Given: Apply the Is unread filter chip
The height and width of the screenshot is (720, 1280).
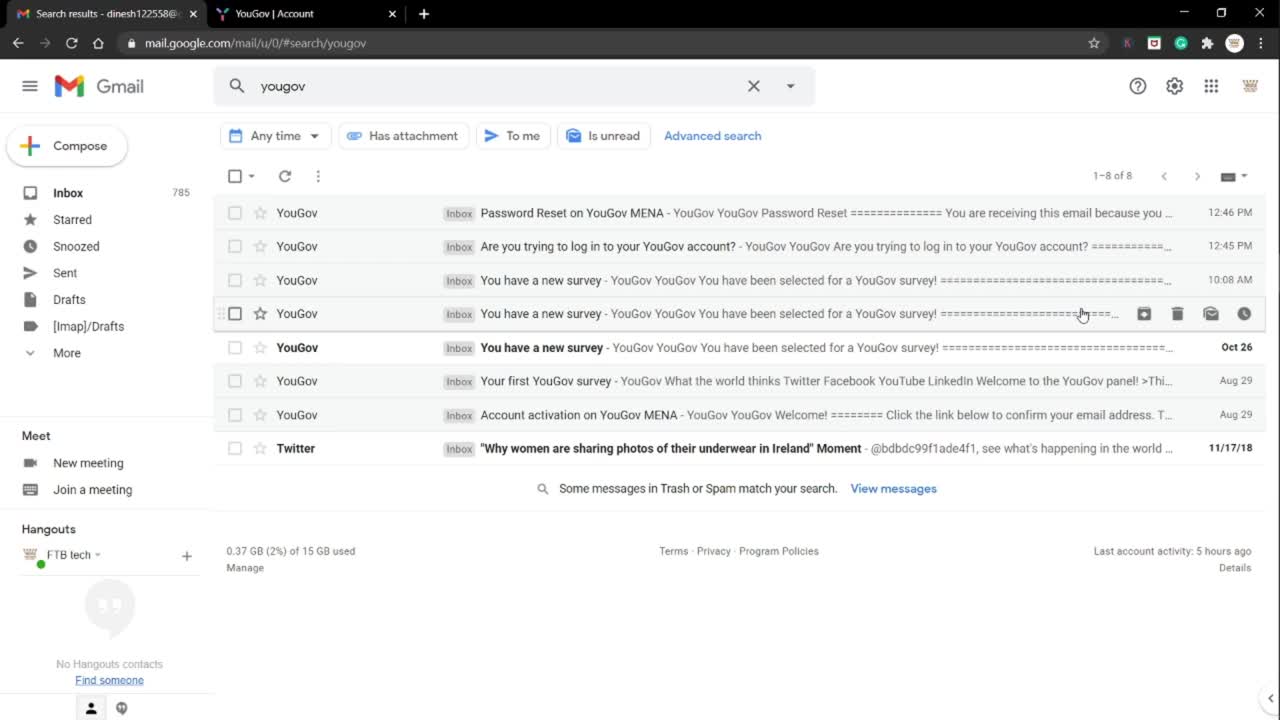Looking at the screenshot, I should pyautogui.click(x=604, y=136).
